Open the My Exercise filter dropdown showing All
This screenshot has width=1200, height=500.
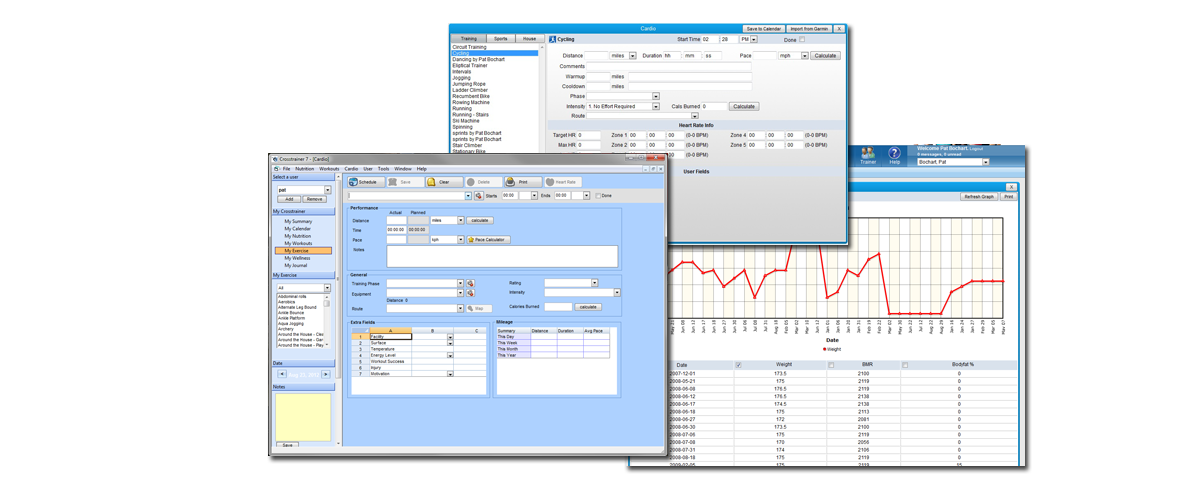coord(327,288)
